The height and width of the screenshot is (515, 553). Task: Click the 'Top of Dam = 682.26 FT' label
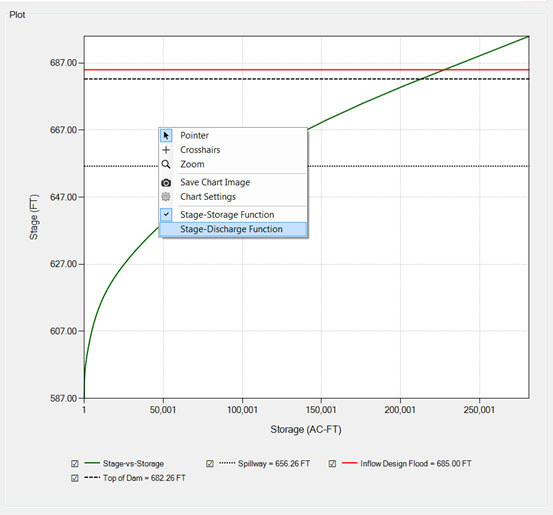pos(144,478)
